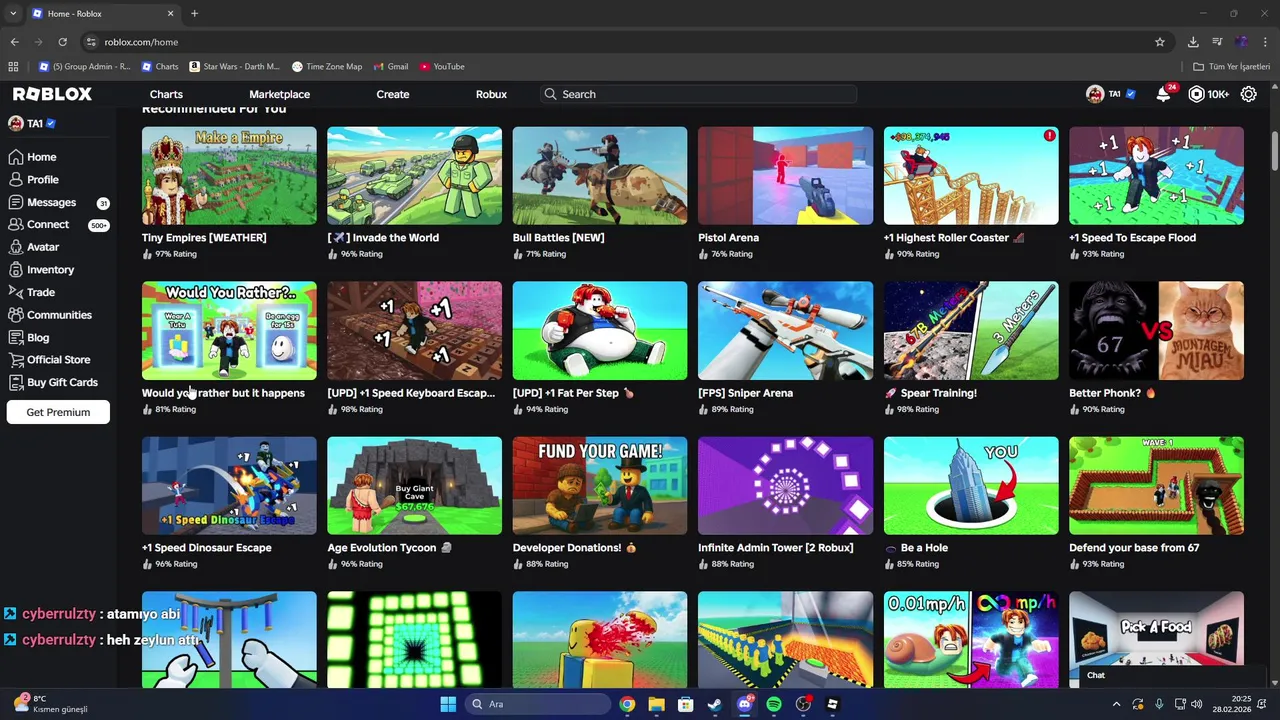Open the Official Store sidebar item
Image resolution: width=1280 pixels, height=720 pixels.
[x=49, y=360]
